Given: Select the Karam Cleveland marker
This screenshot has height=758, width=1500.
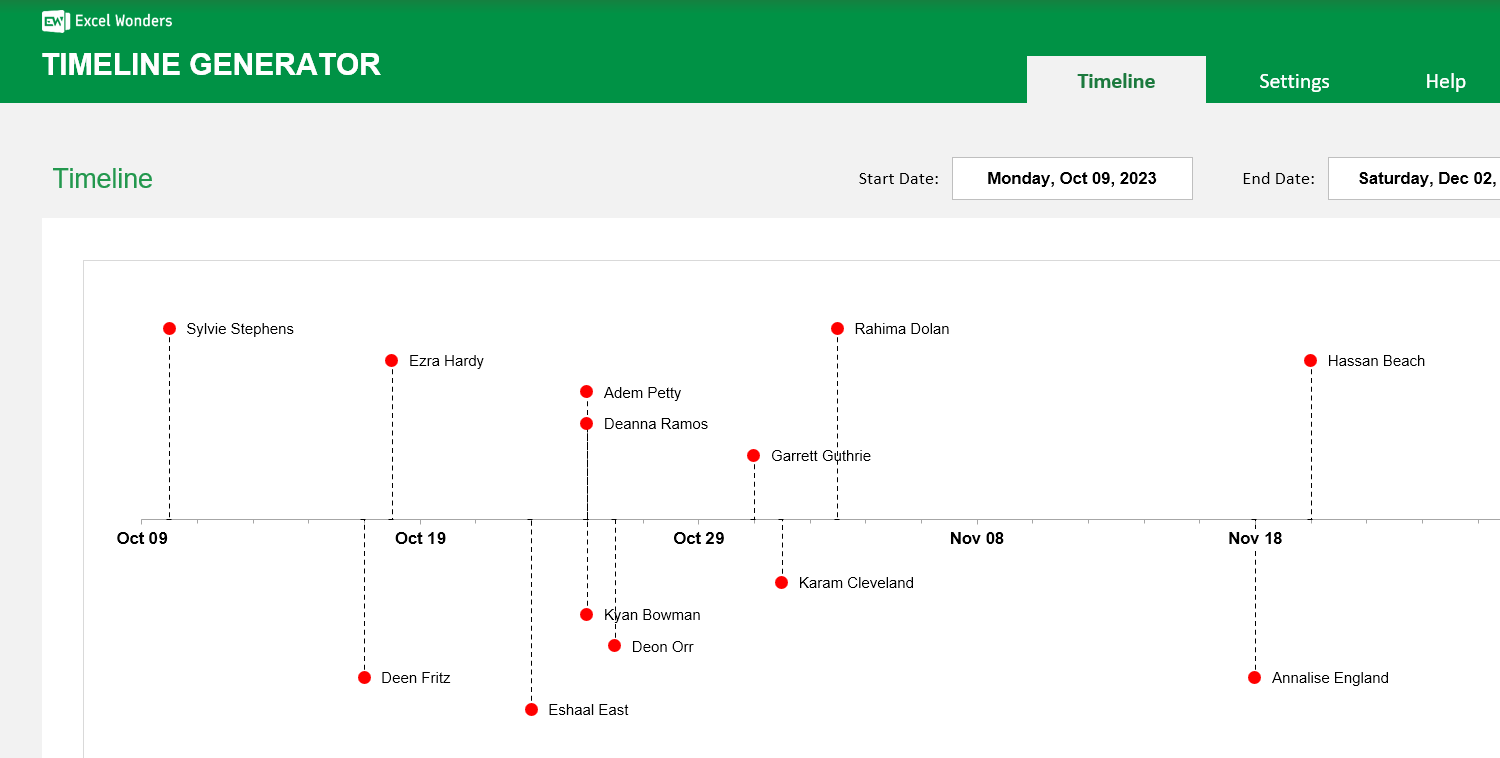Looking at the screenshot, I should tap(781, 582).
